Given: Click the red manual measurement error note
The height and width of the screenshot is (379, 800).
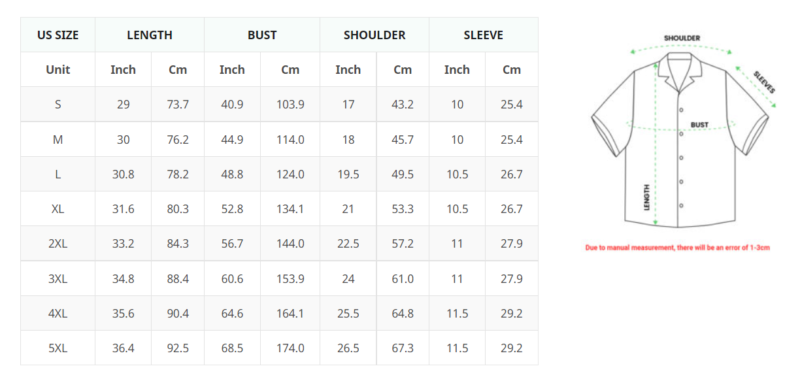Looking at the screenshot, I should tap(677, 248).
